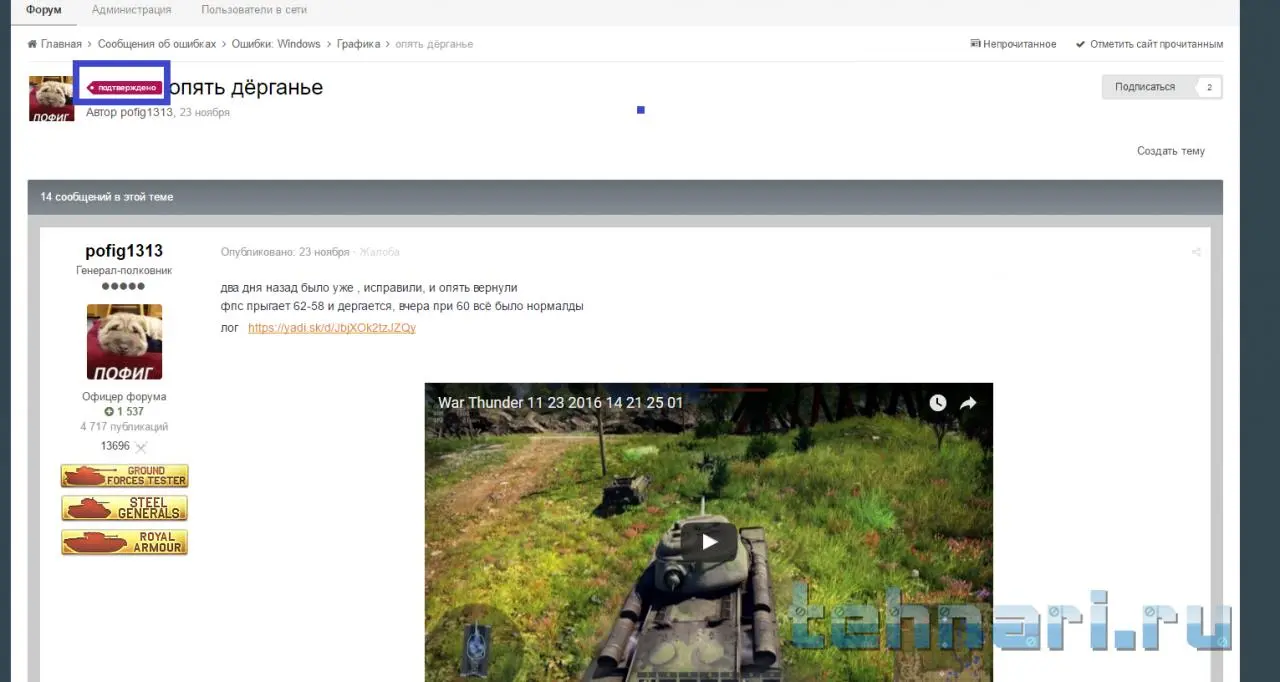This screenshot has width=1280, height=682.
Task: Click the Watch later clock icon on video
Action: [937, 403]
